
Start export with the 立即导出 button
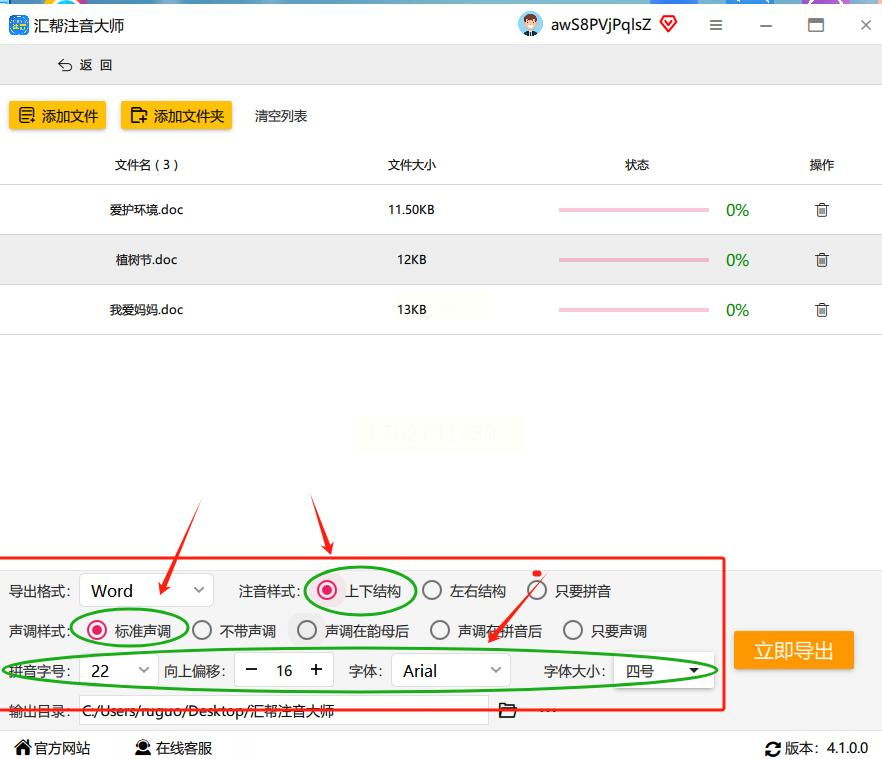793,650
